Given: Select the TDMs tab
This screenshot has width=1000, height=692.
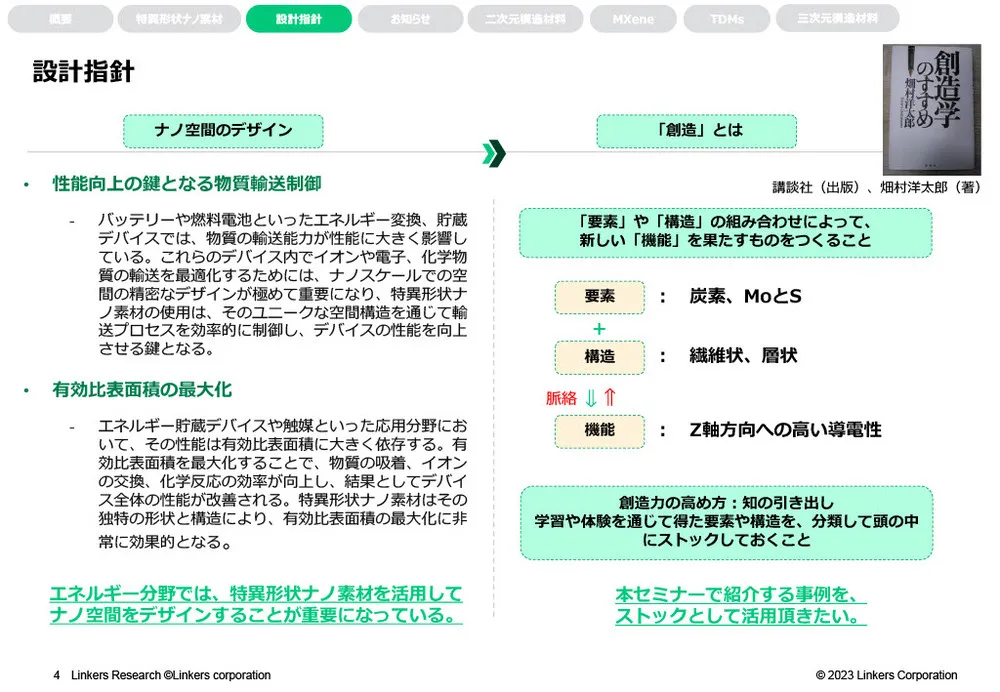Looking at the screenshot, I should click(727, 18).
